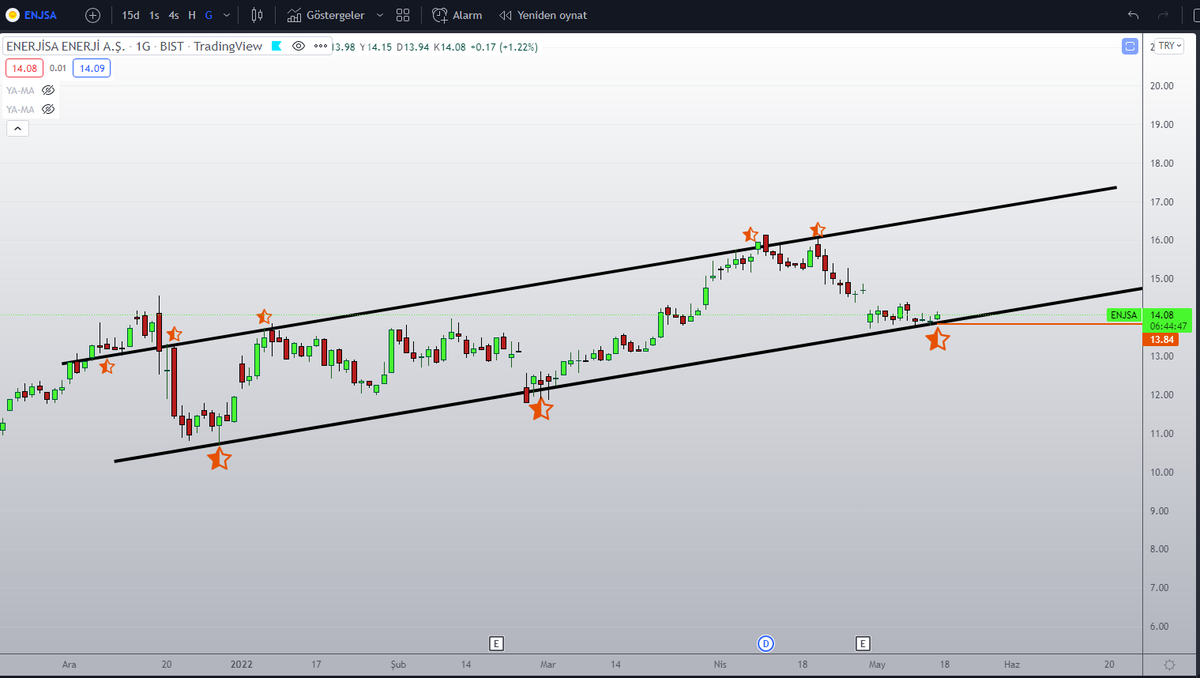This screenshot has height=678, width=1200.
Task: Open the Göstergeler indicators dialog
Action: pos(326,15)
